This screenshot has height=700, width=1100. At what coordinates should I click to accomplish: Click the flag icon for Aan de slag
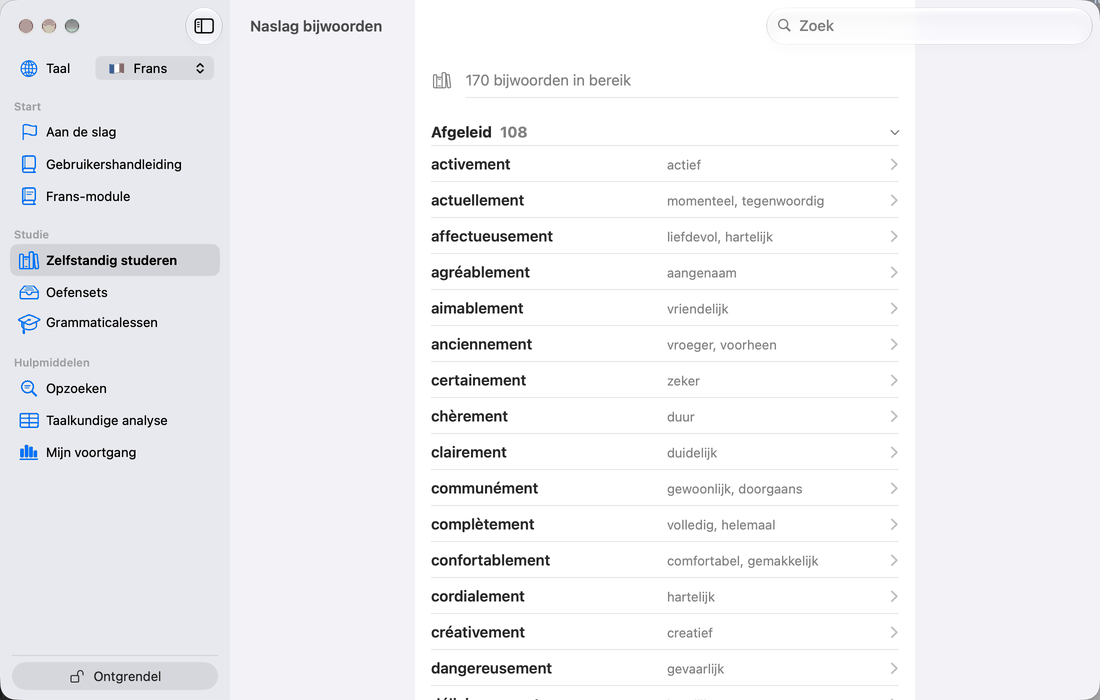click(29, 132)
